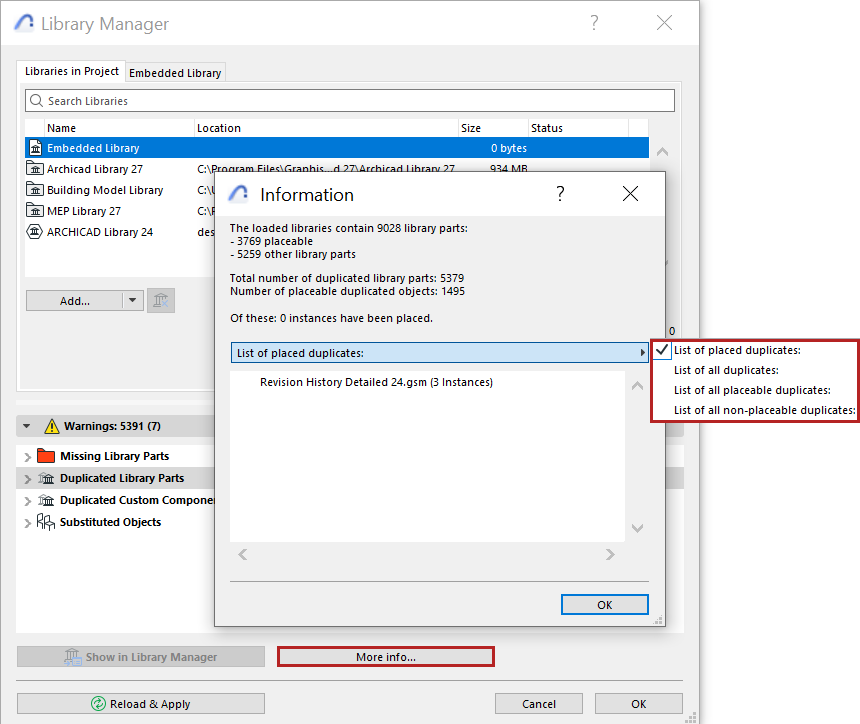Viewport: 860px width, 724px height.
Task: Select the Archicad Library 27 row name
Action: pos(95,169)
